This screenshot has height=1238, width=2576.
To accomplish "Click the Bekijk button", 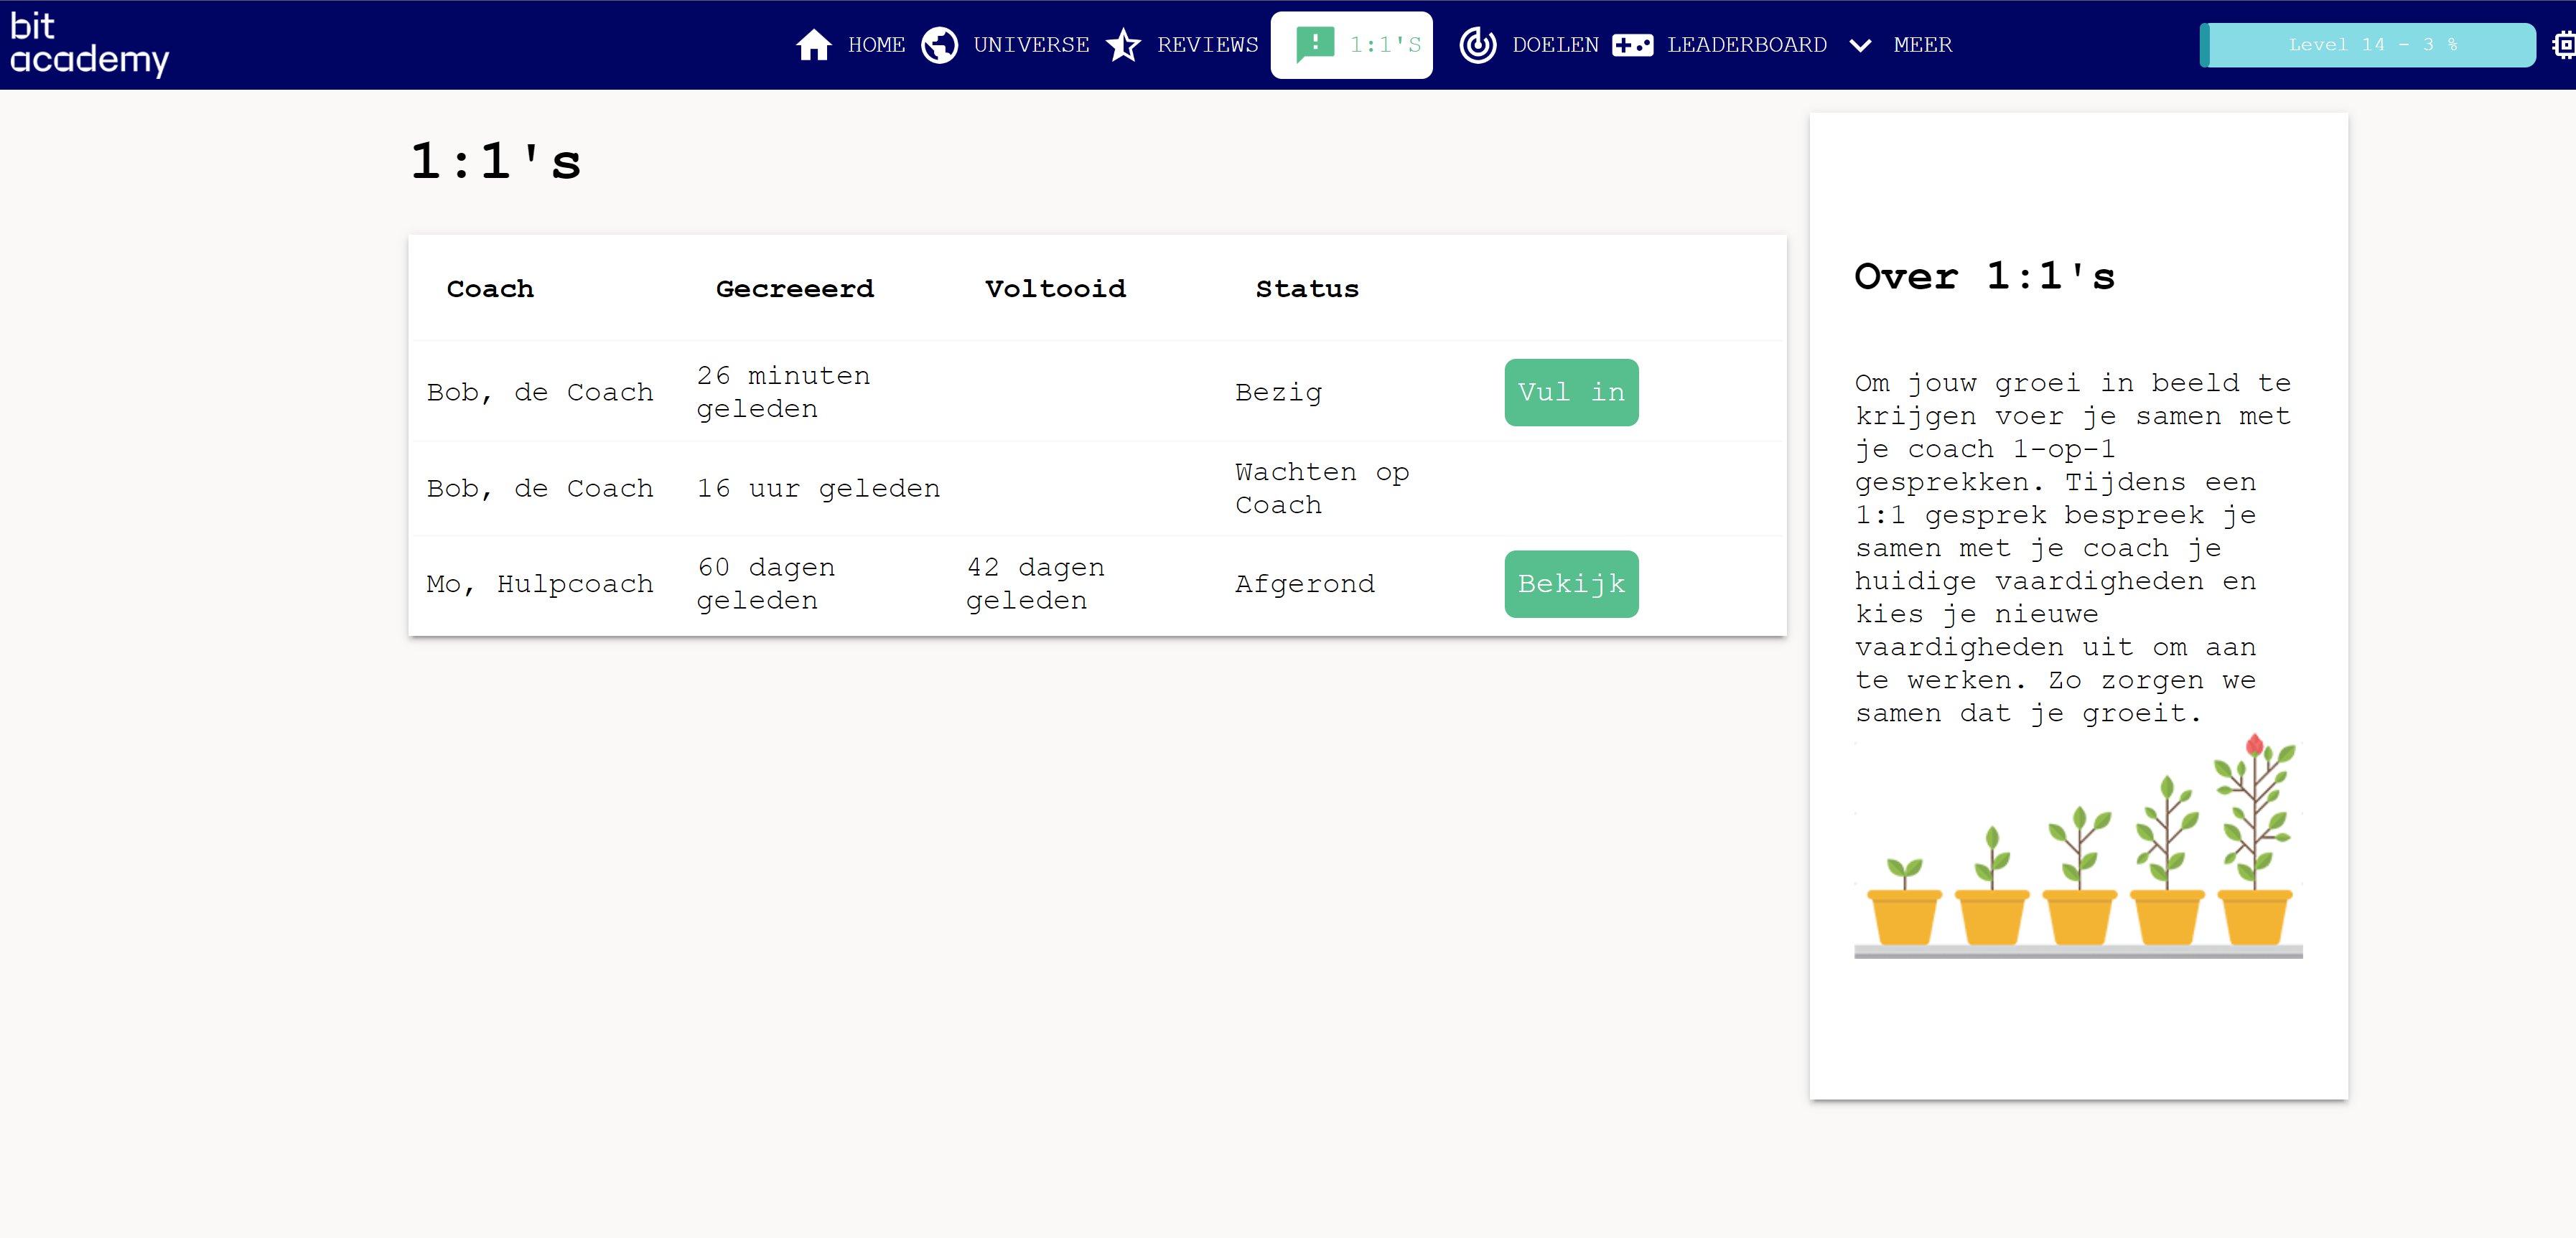I will tap(1570, 584).
